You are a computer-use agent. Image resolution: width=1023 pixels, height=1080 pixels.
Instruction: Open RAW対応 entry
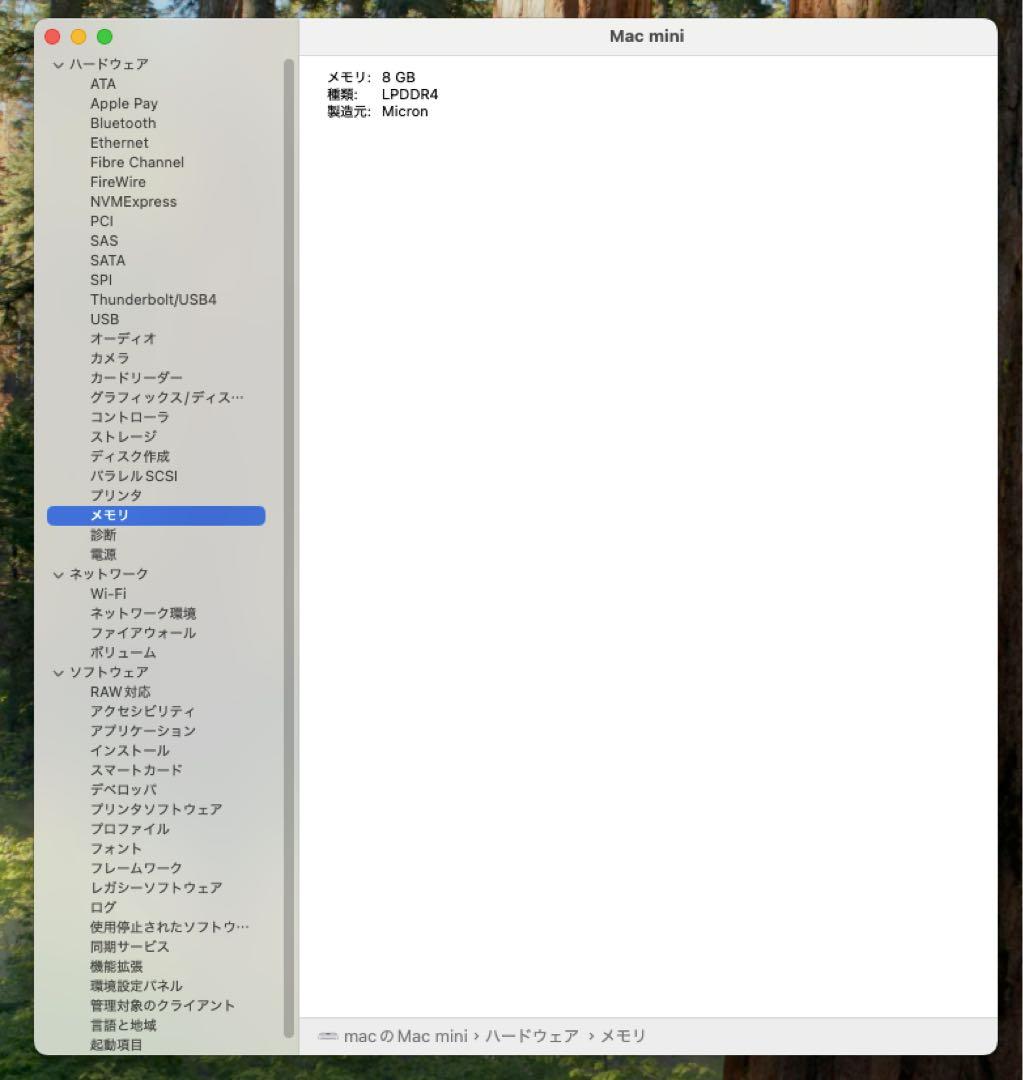pyautogui.click(x=120, y=692)
